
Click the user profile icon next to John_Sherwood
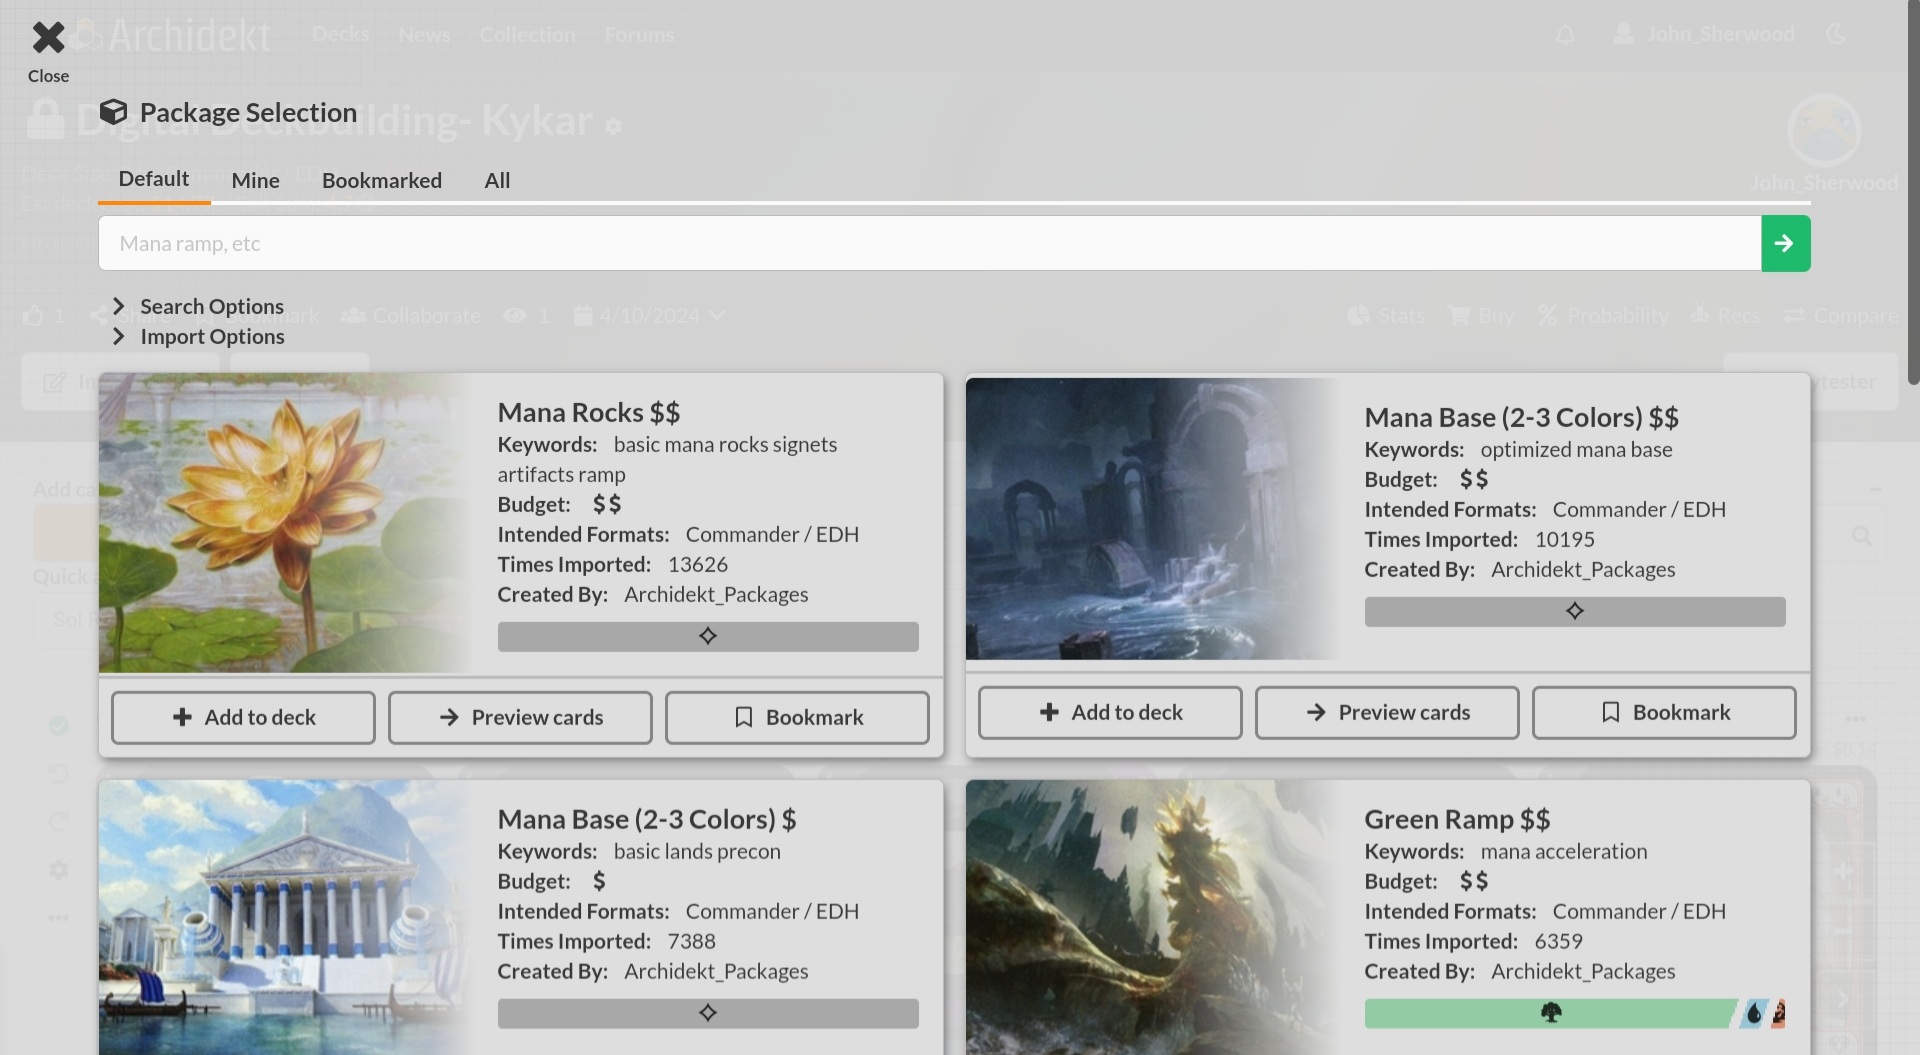[x=1622, y=33]
